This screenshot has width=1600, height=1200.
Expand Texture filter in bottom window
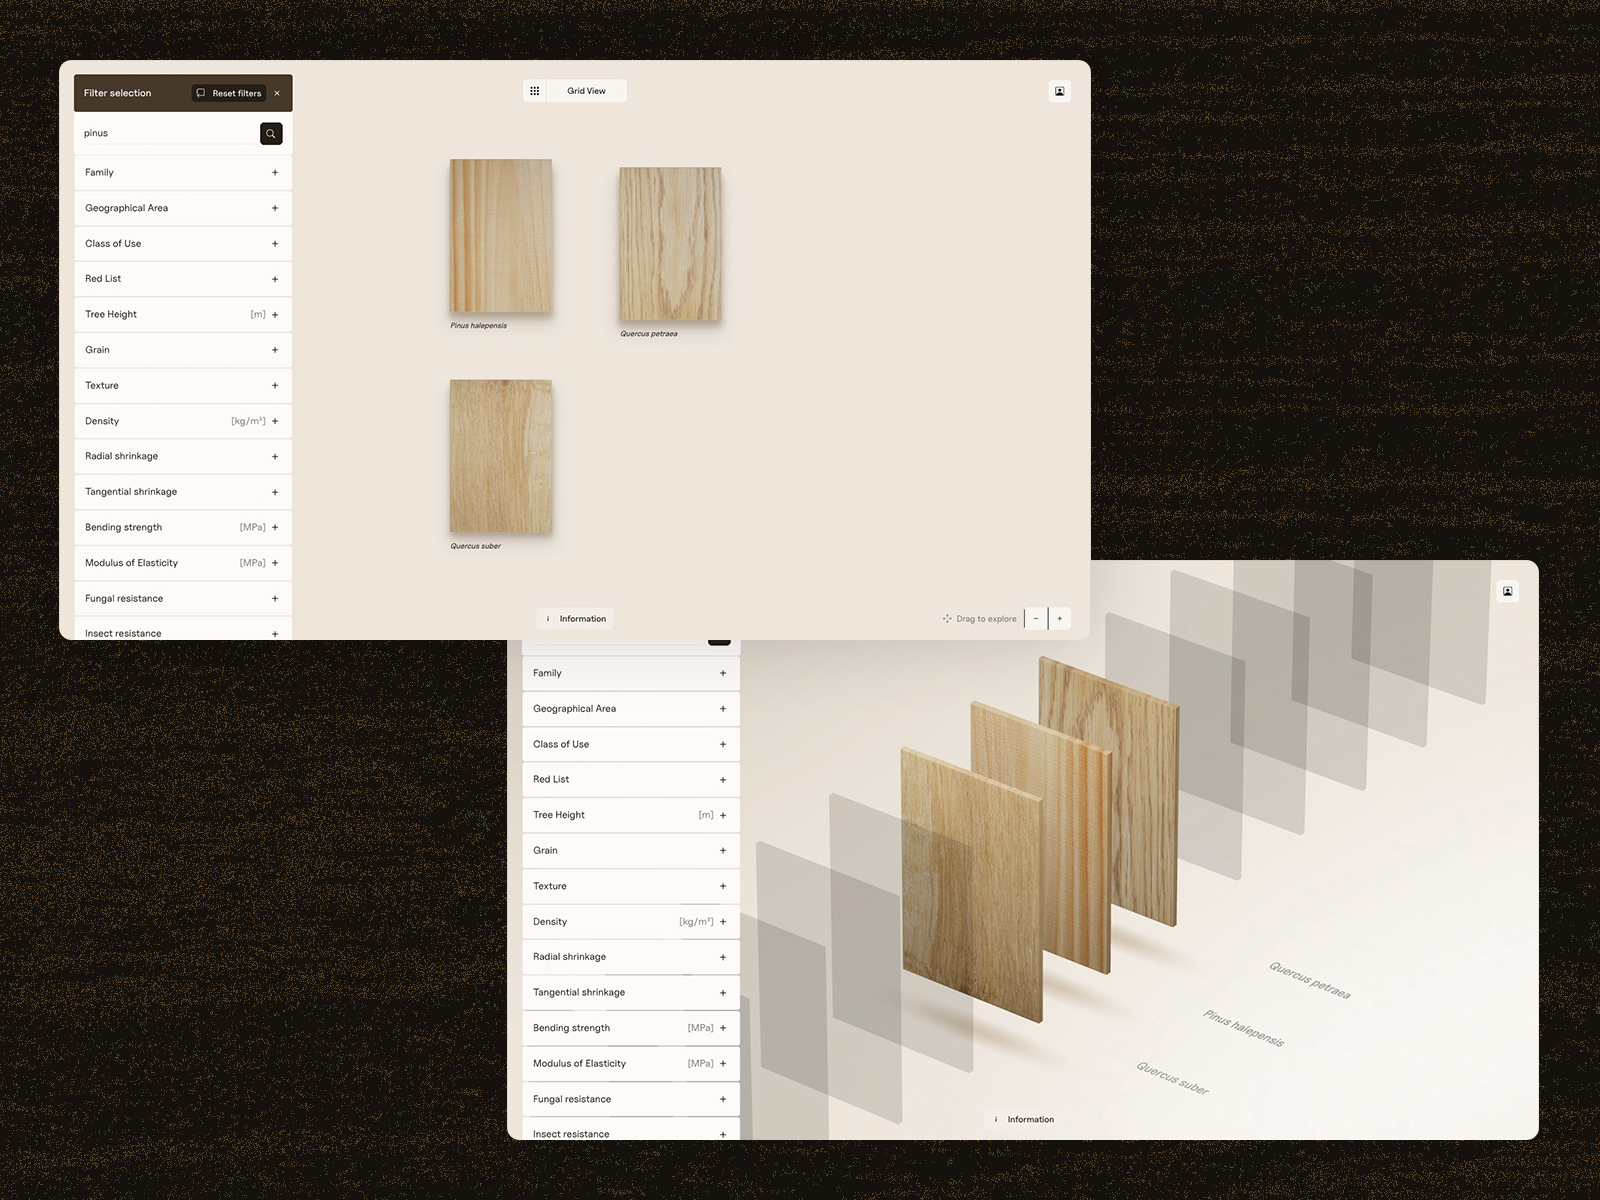[631, 887]
